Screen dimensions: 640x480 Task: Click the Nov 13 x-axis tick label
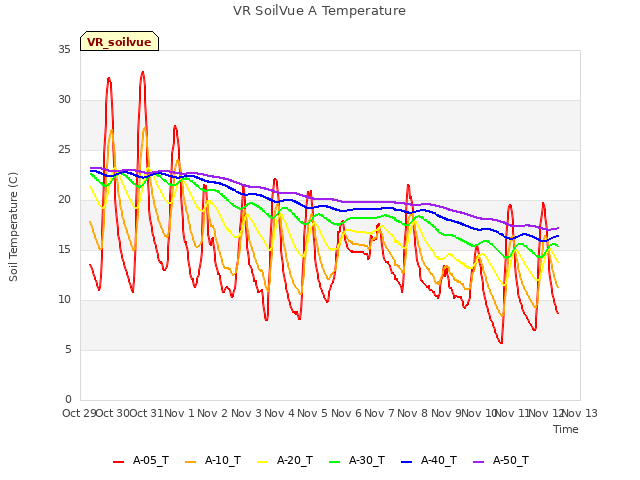tap(580, 413)
